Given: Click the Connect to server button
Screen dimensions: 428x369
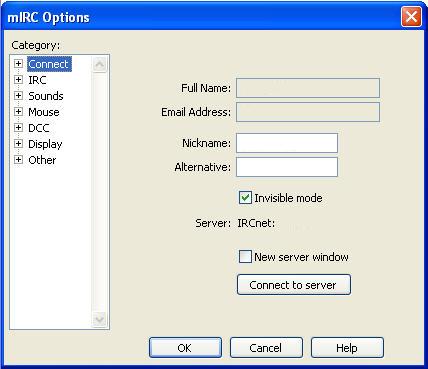Looking at the screenshot, I should [294, 285].
